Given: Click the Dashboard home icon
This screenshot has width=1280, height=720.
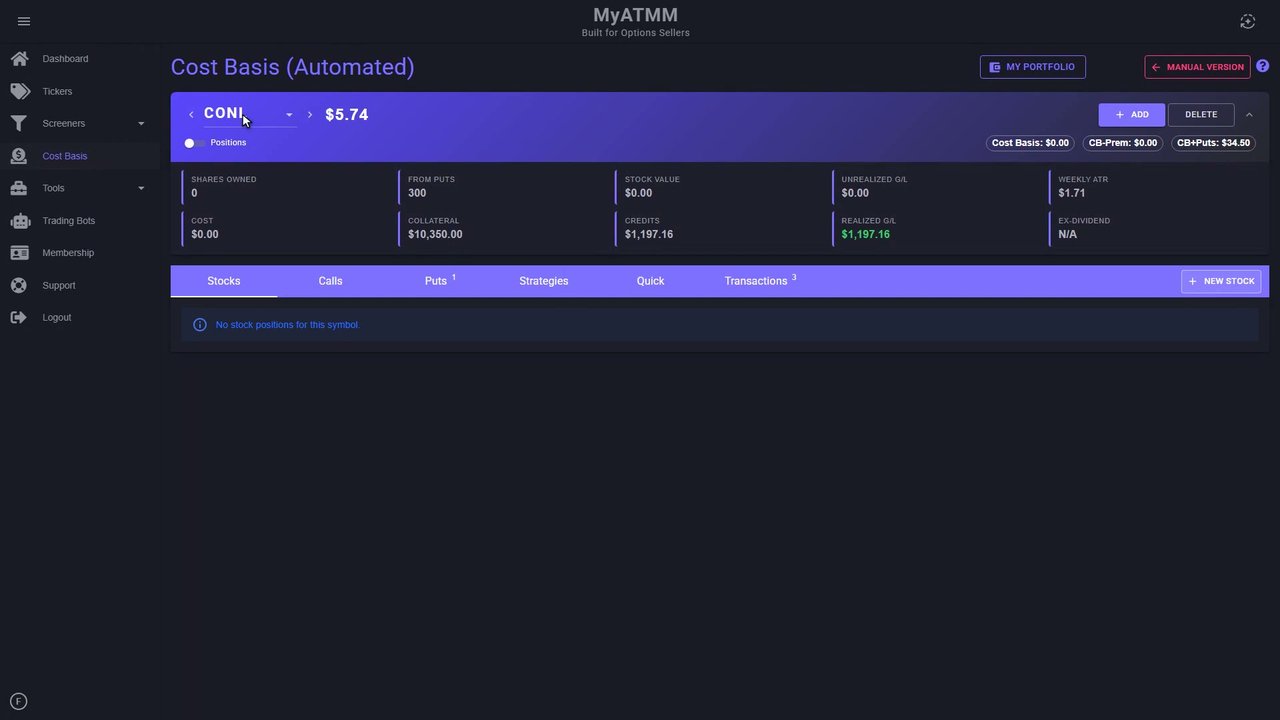Looking at the screenshot, I should [19, 59].
